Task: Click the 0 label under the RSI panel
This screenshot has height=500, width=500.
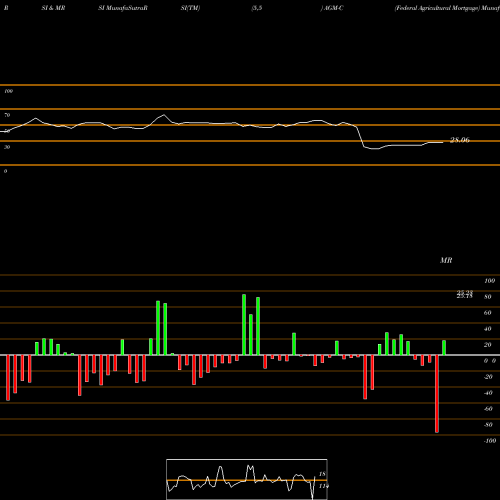Action: [5, 171]
